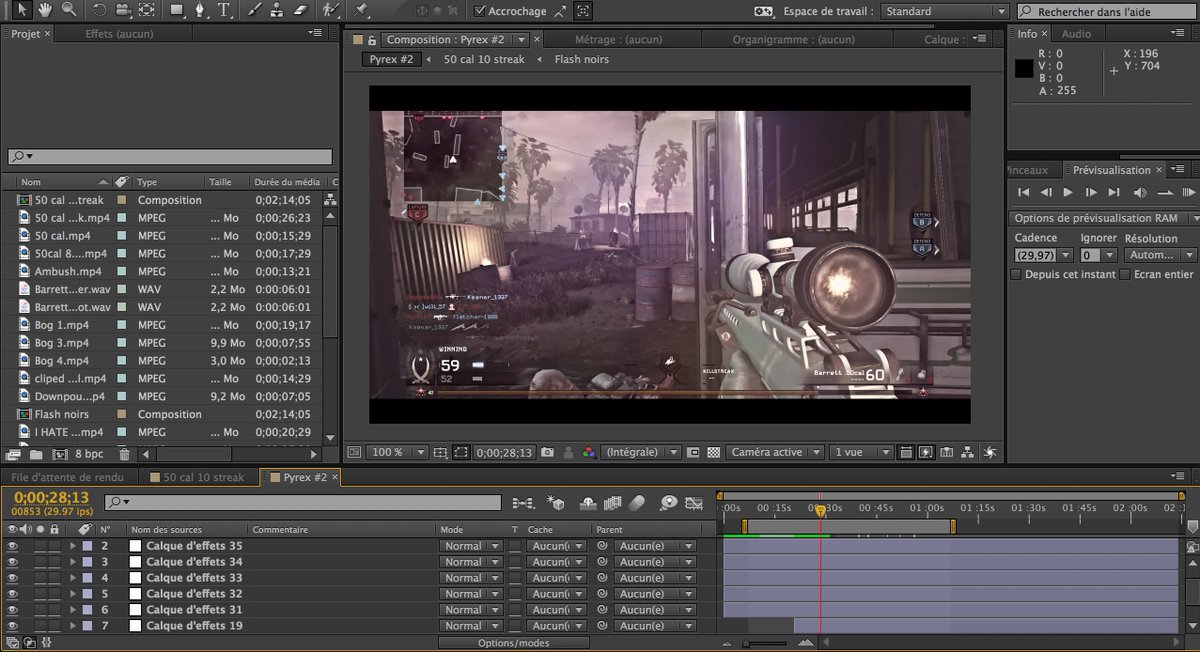Expand layer 2 Calque d'effets 35 triangle
The width and height of the screenshot is (1200, 652).
[72, 546]
